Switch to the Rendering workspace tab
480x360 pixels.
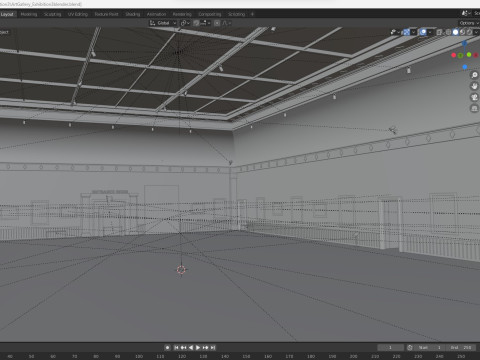click(182, 14)
